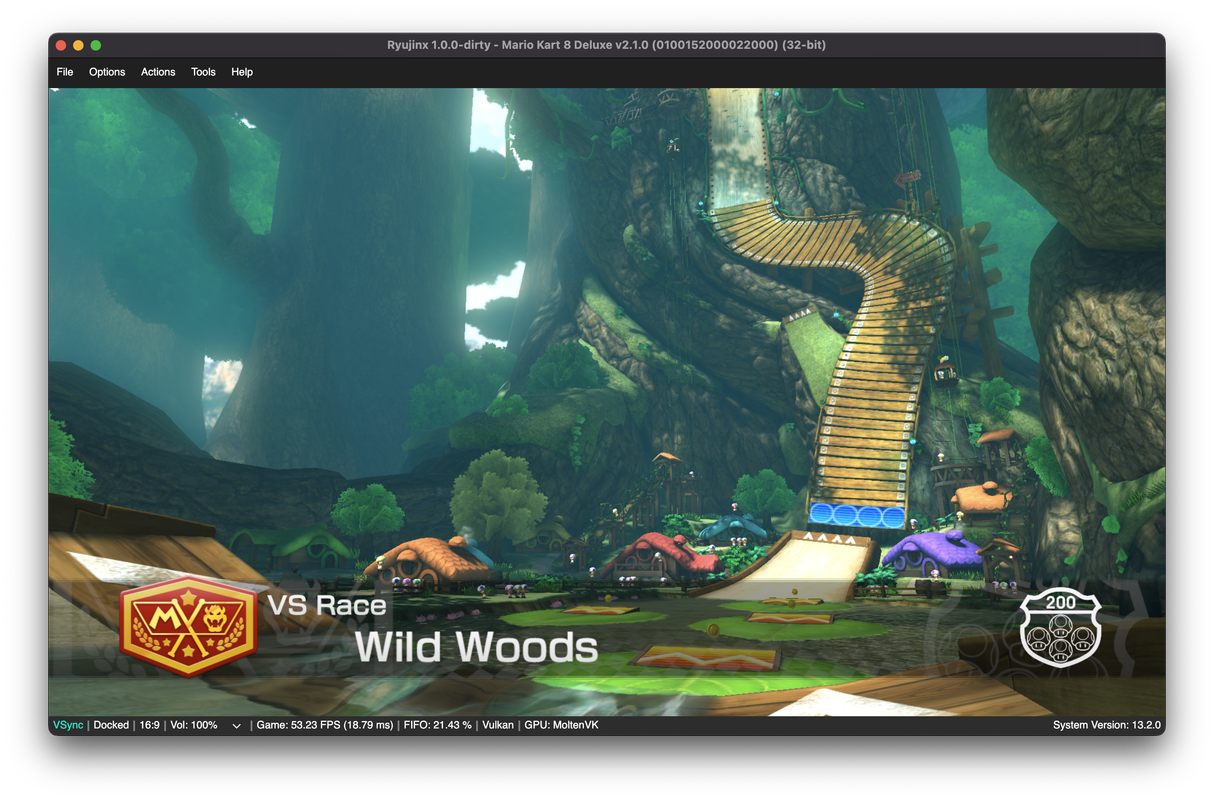
Task: Click the Vulkan backend label
Action: 498,725
